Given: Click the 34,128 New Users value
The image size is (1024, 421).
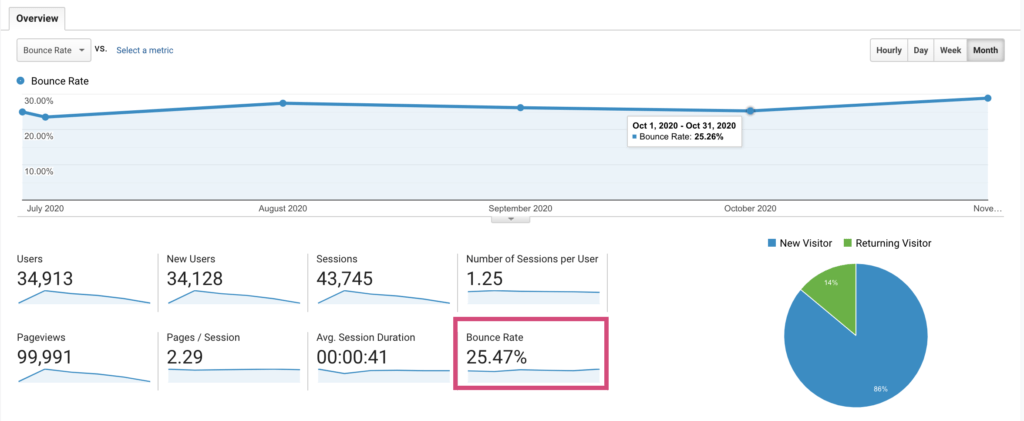Looking at the screenshot, I should pos(195,279).
